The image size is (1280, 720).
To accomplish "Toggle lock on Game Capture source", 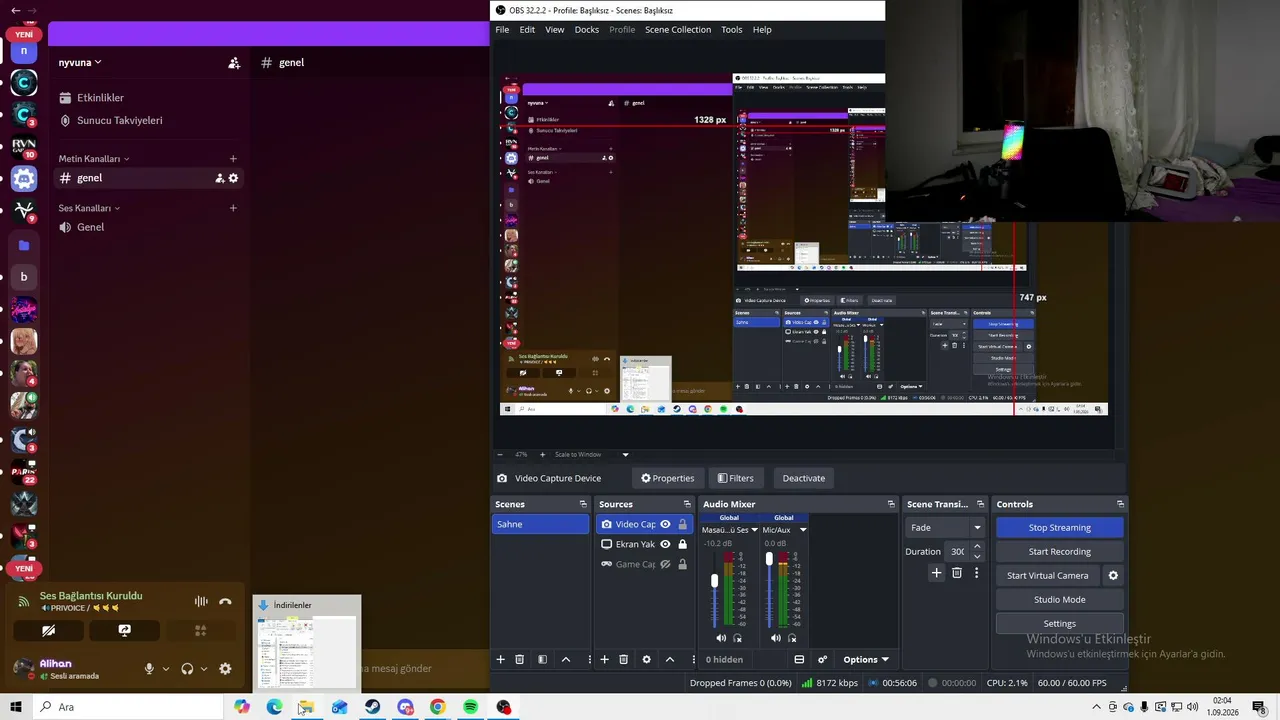I will pos(683,564).
